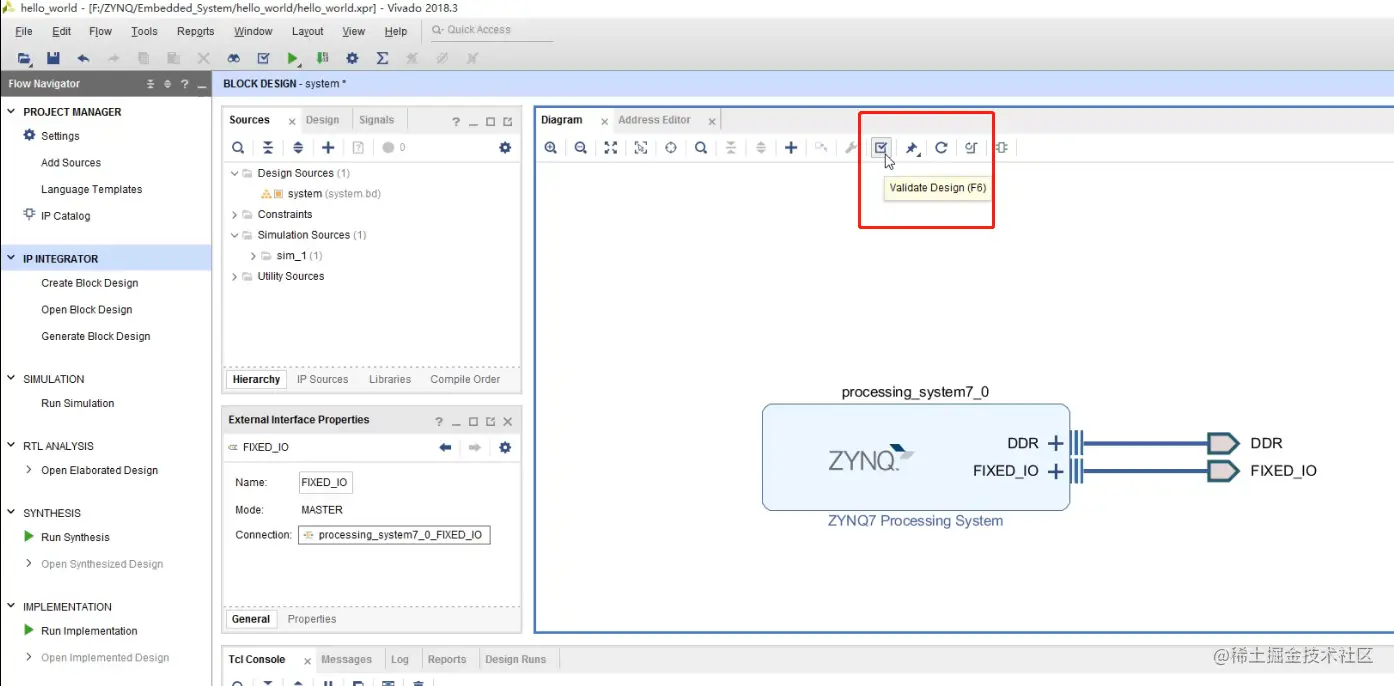The height and width of the screenshot is (686, 1394).
Task: Click Add Sources in Project Manager
Action: 71,162
